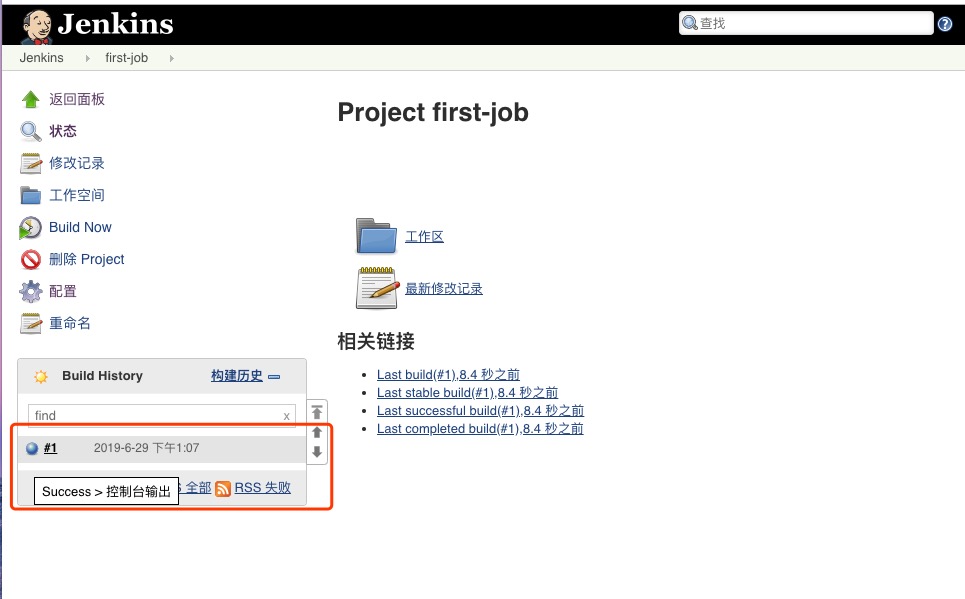Select 状态 in the sidebar
The width and height of the screenshot is (965, 599).
[63, 131]
